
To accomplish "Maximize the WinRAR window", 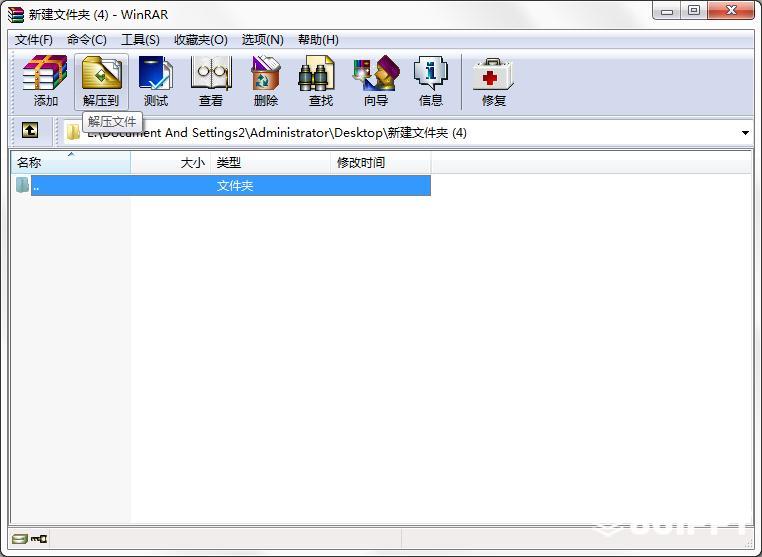I will point(694,11).
